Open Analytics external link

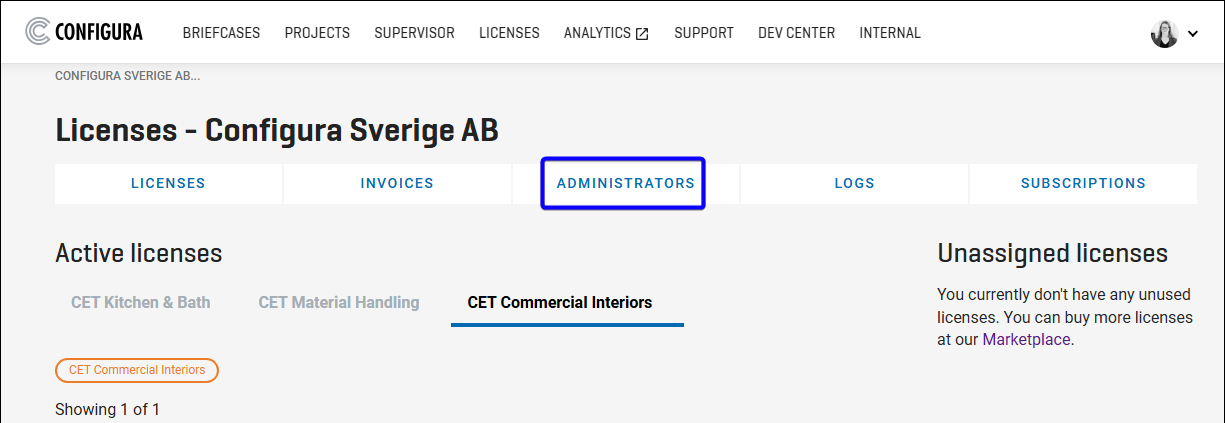coord(606,33)
